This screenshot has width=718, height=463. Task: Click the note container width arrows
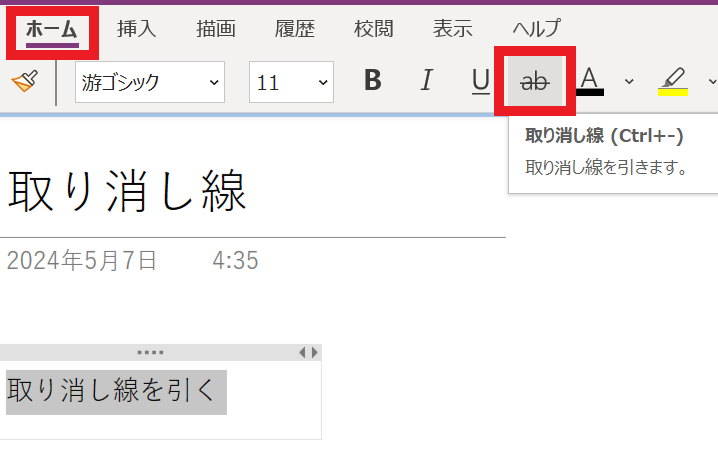[x=308, y=353]
